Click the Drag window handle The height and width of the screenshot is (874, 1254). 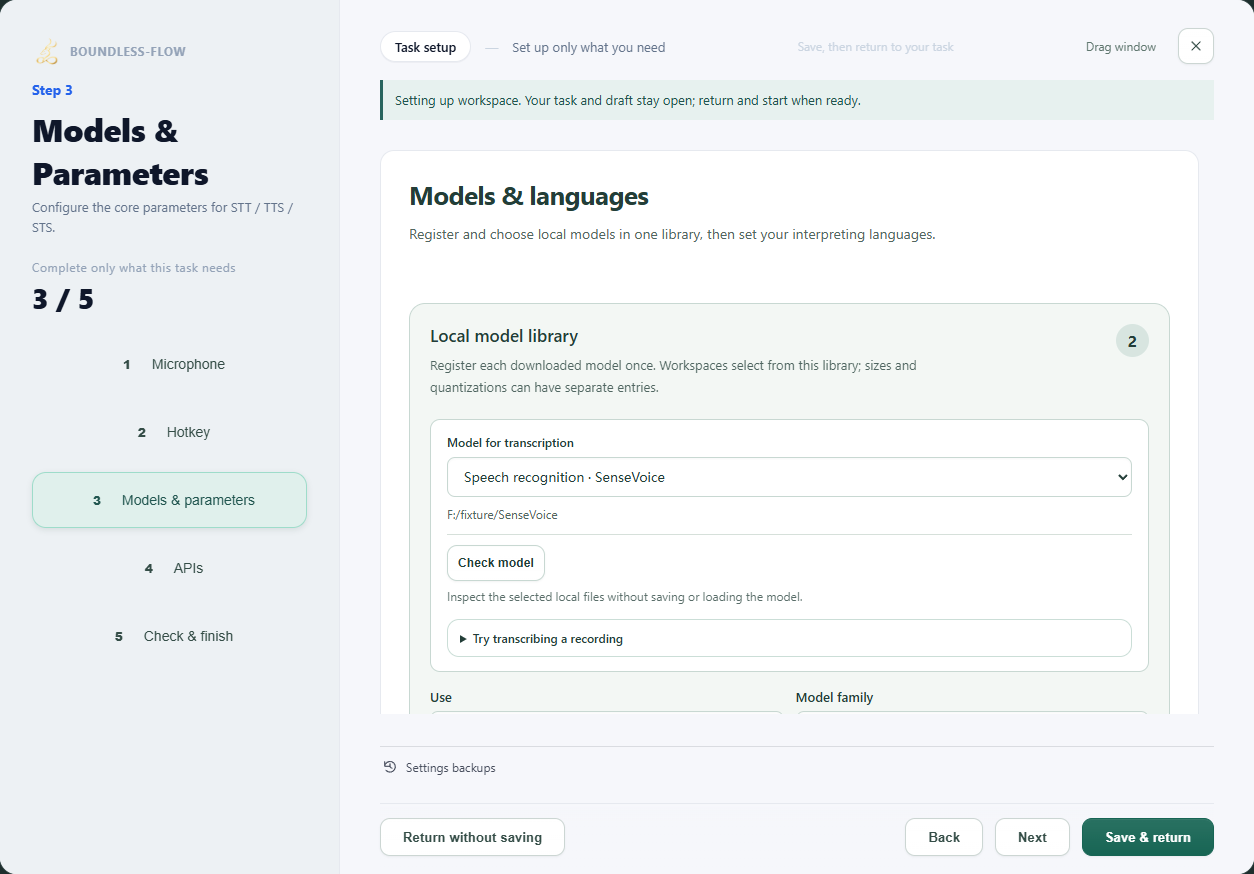(1121, 47)
